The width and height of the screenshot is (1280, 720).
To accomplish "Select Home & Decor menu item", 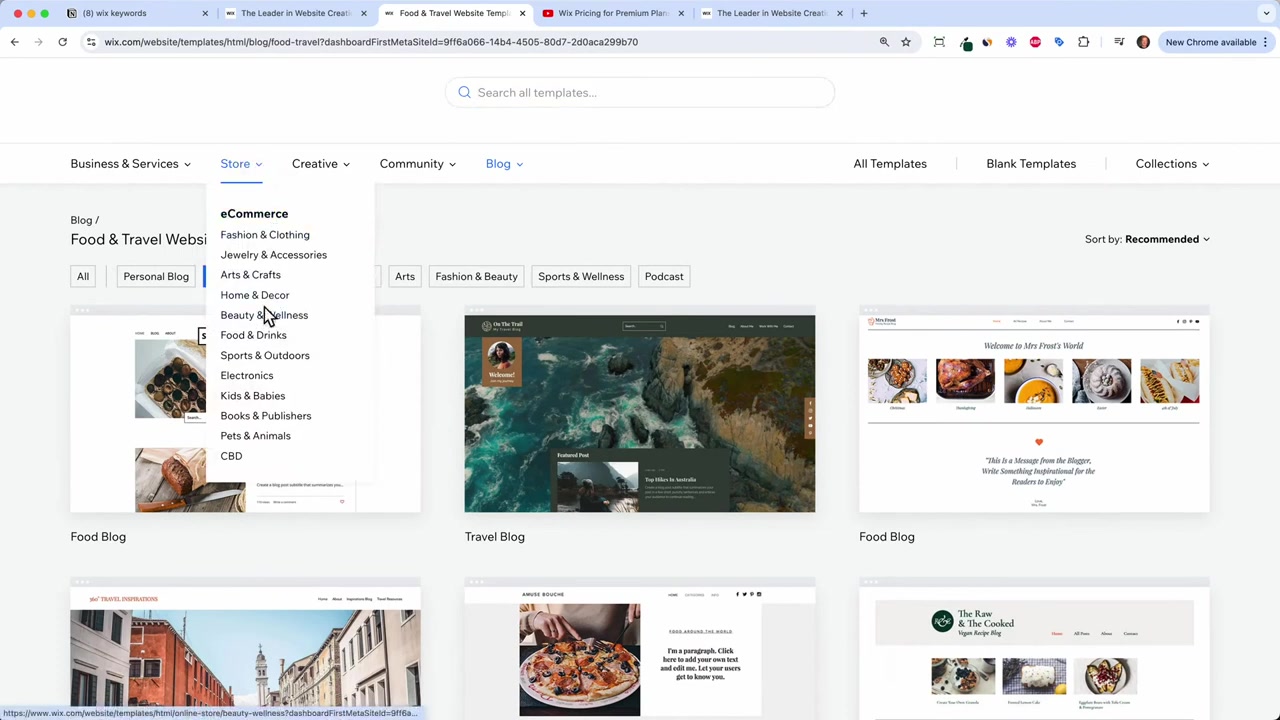I will click(x=254, y=295).
